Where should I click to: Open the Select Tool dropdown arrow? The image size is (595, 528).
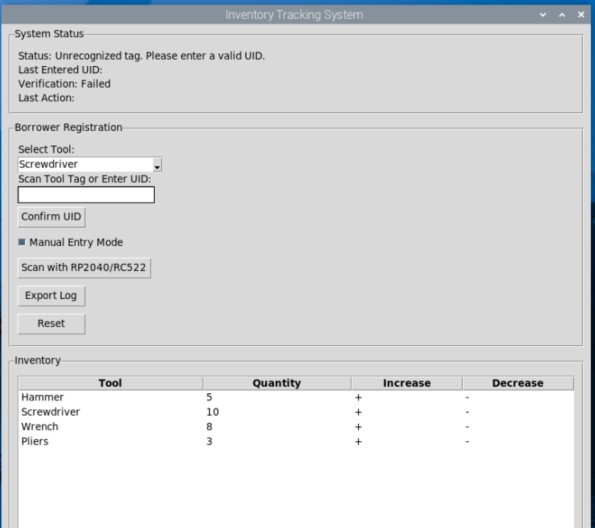[157, 165]
